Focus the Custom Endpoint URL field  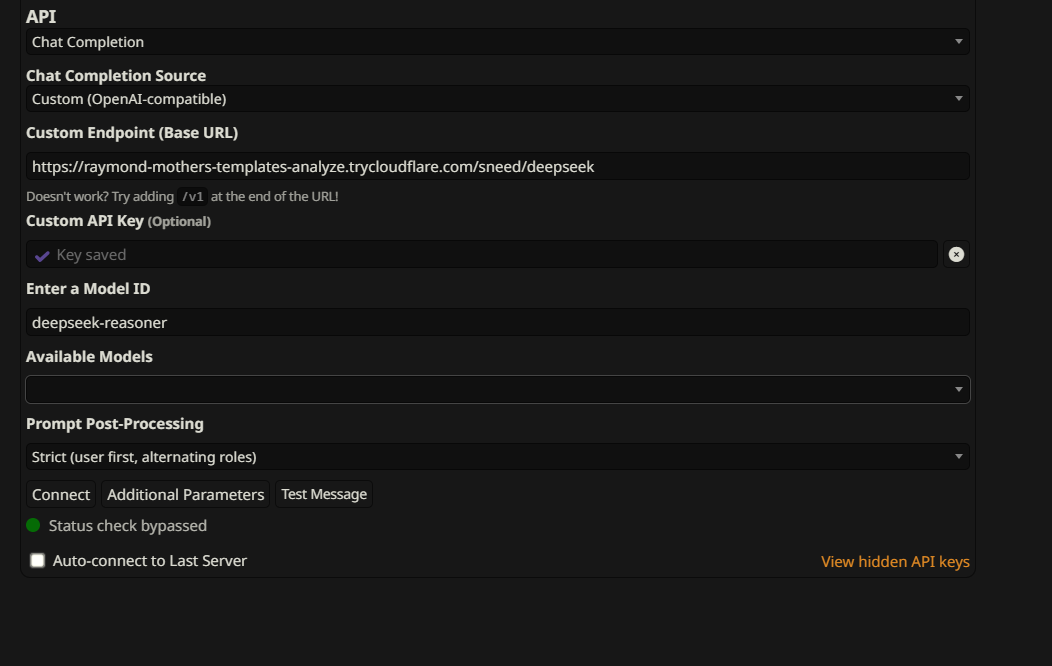[x=498, y=166]
